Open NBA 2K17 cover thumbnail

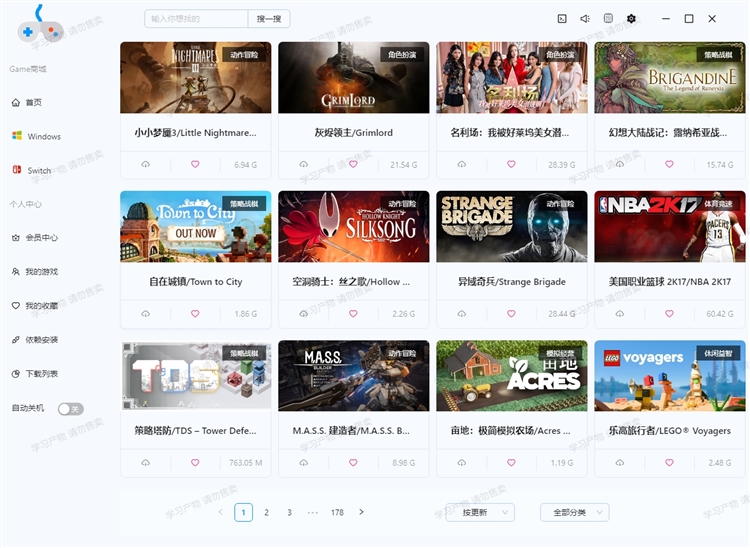coord(670,227)
